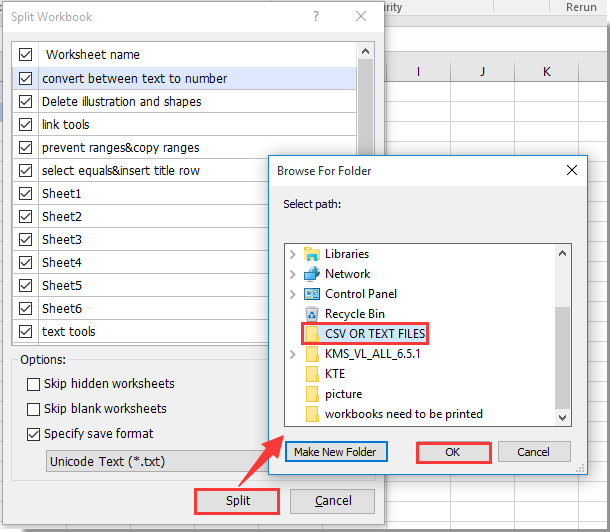Toggle the Worksheet name select-all checkbox

[x=26, y=54]
